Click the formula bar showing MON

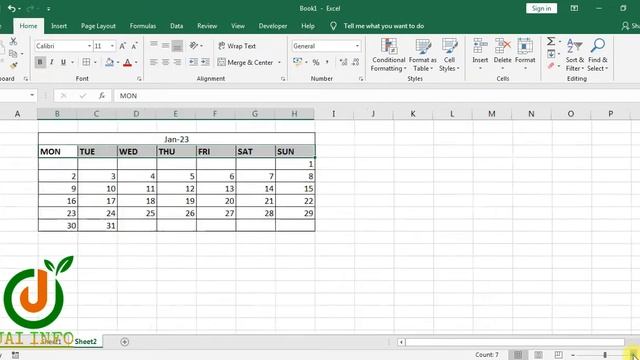click(x=376, y=96)
